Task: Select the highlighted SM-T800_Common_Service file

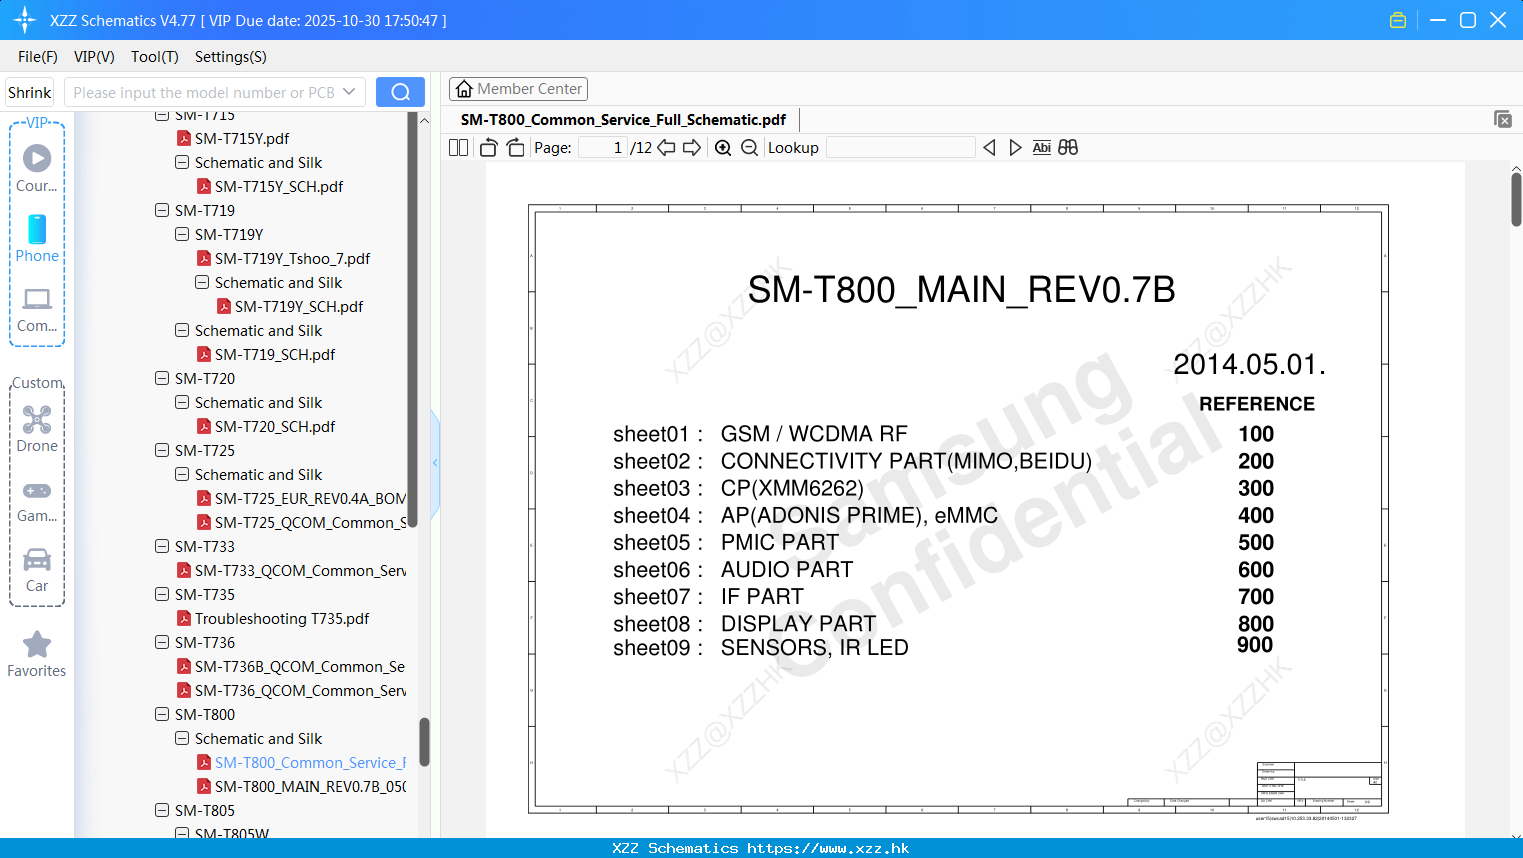Action: [x=310, y=763]
